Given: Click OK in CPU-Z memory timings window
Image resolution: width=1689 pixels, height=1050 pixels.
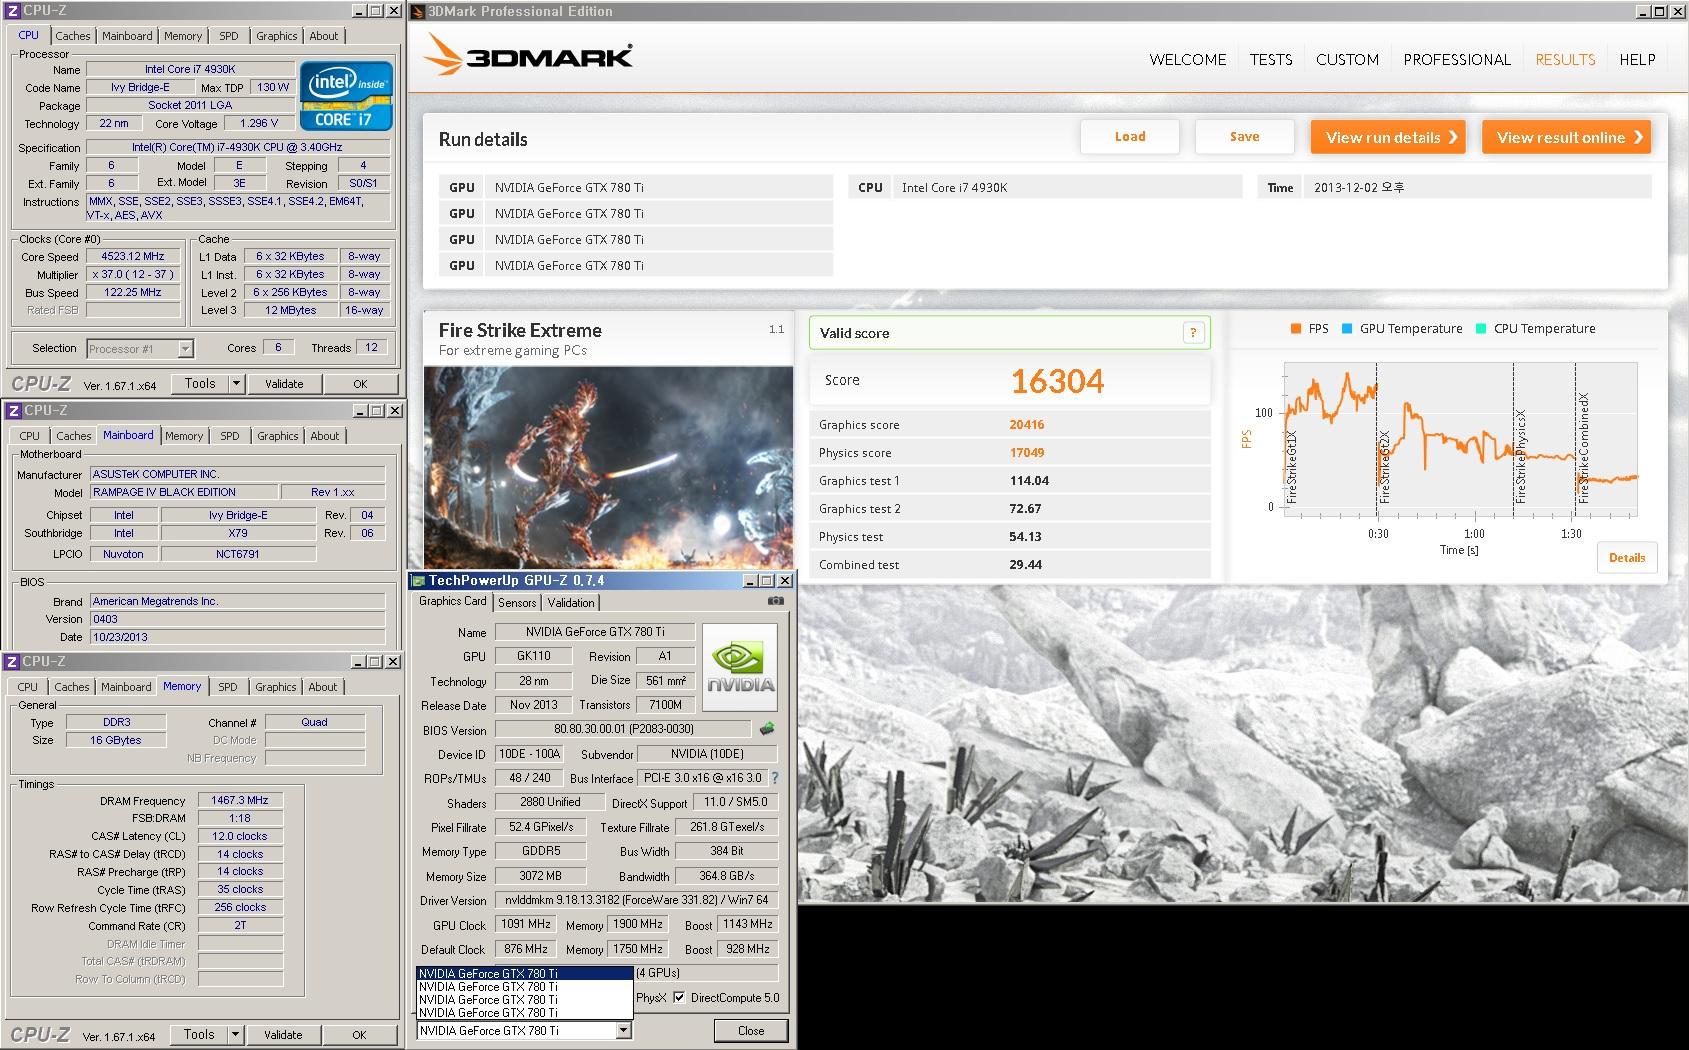Looking at the screenshot, I should coord(359,1034).
